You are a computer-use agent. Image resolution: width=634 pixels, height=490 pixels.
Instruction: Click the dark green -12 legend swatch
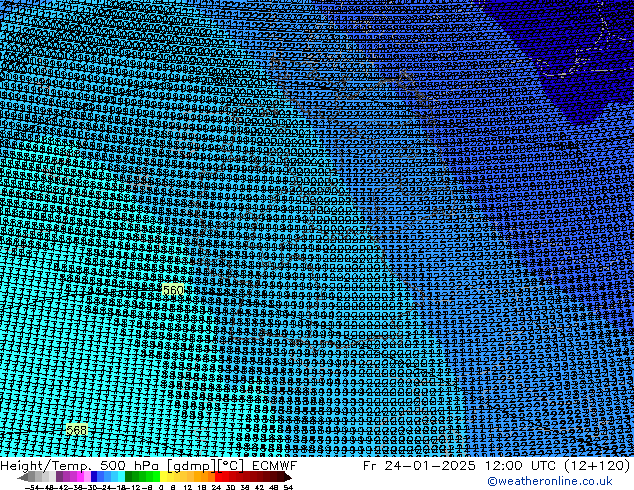pyautogui.click(x=129, y=477)
